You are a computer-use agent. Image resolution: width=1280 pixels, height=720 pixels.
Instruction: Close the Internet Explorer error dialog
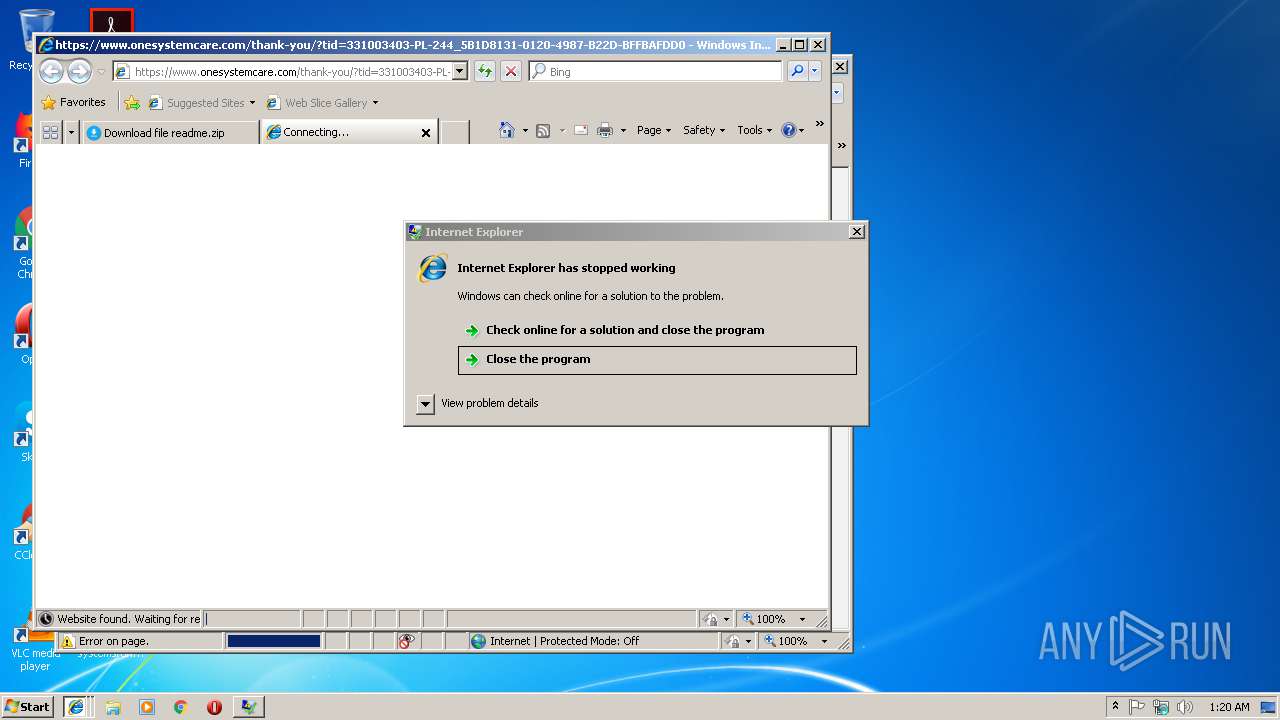[857, 232]
